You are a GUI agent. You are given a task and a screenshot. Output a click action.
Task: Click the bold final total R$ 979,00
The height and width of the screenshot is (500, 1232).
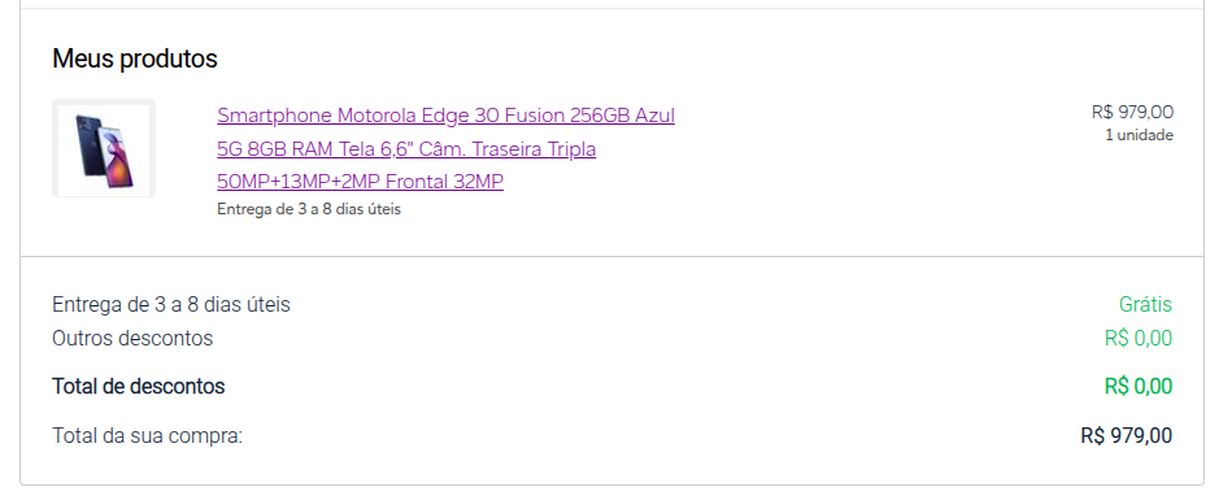pyautogui.click(x=1127, y=436)
